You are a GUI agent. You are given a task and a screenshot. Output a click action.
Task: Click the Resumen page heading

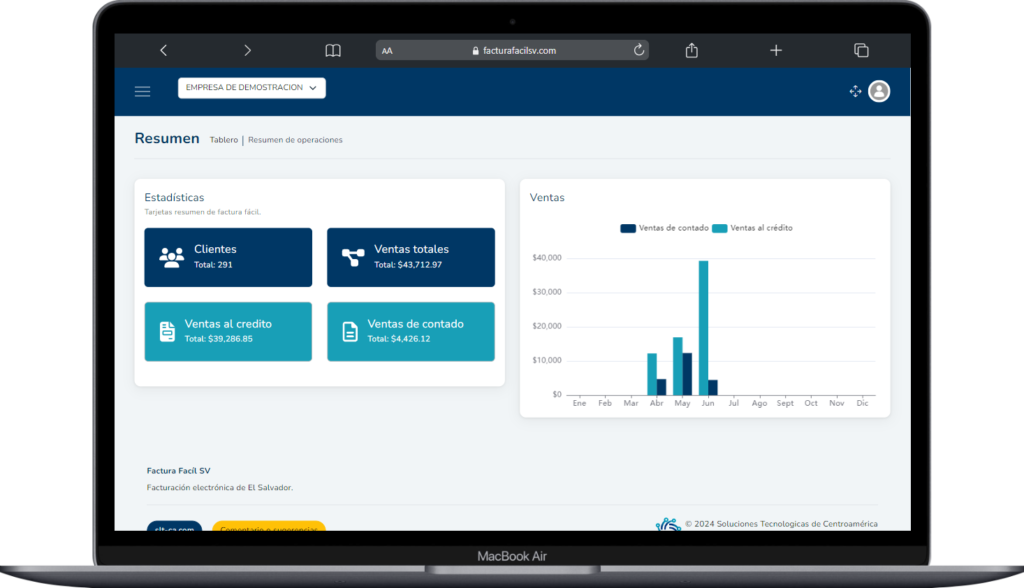(x=167, y=139)
